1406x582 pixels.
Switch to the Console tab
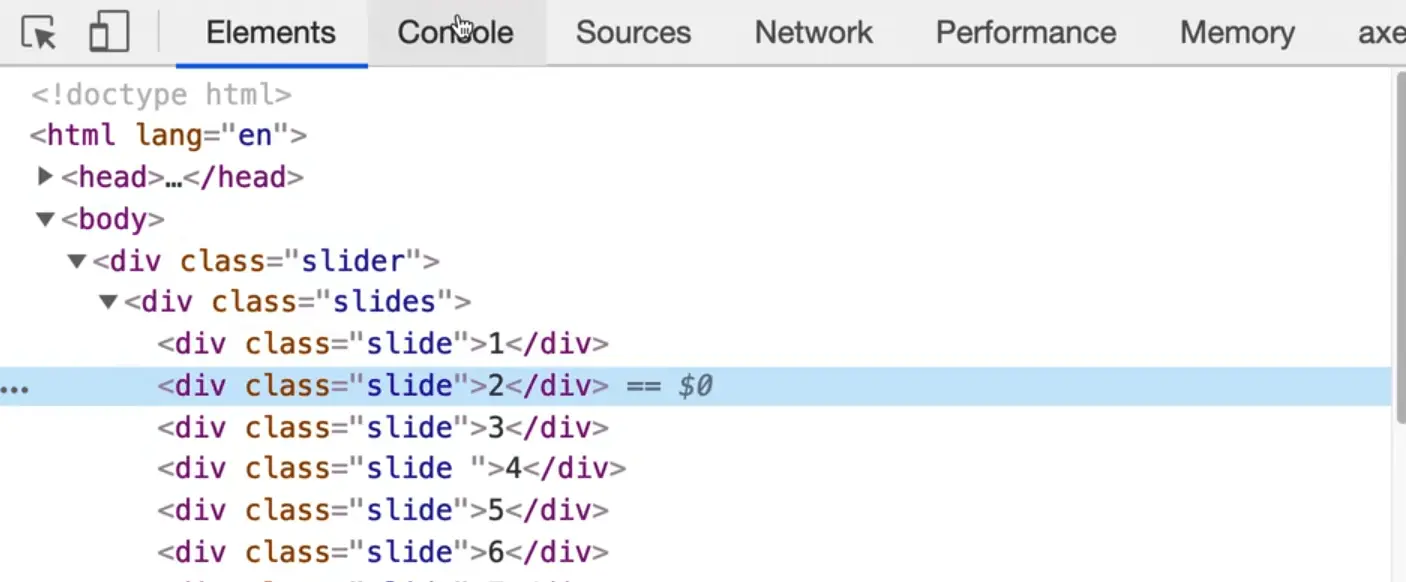[x=455, y=33]
